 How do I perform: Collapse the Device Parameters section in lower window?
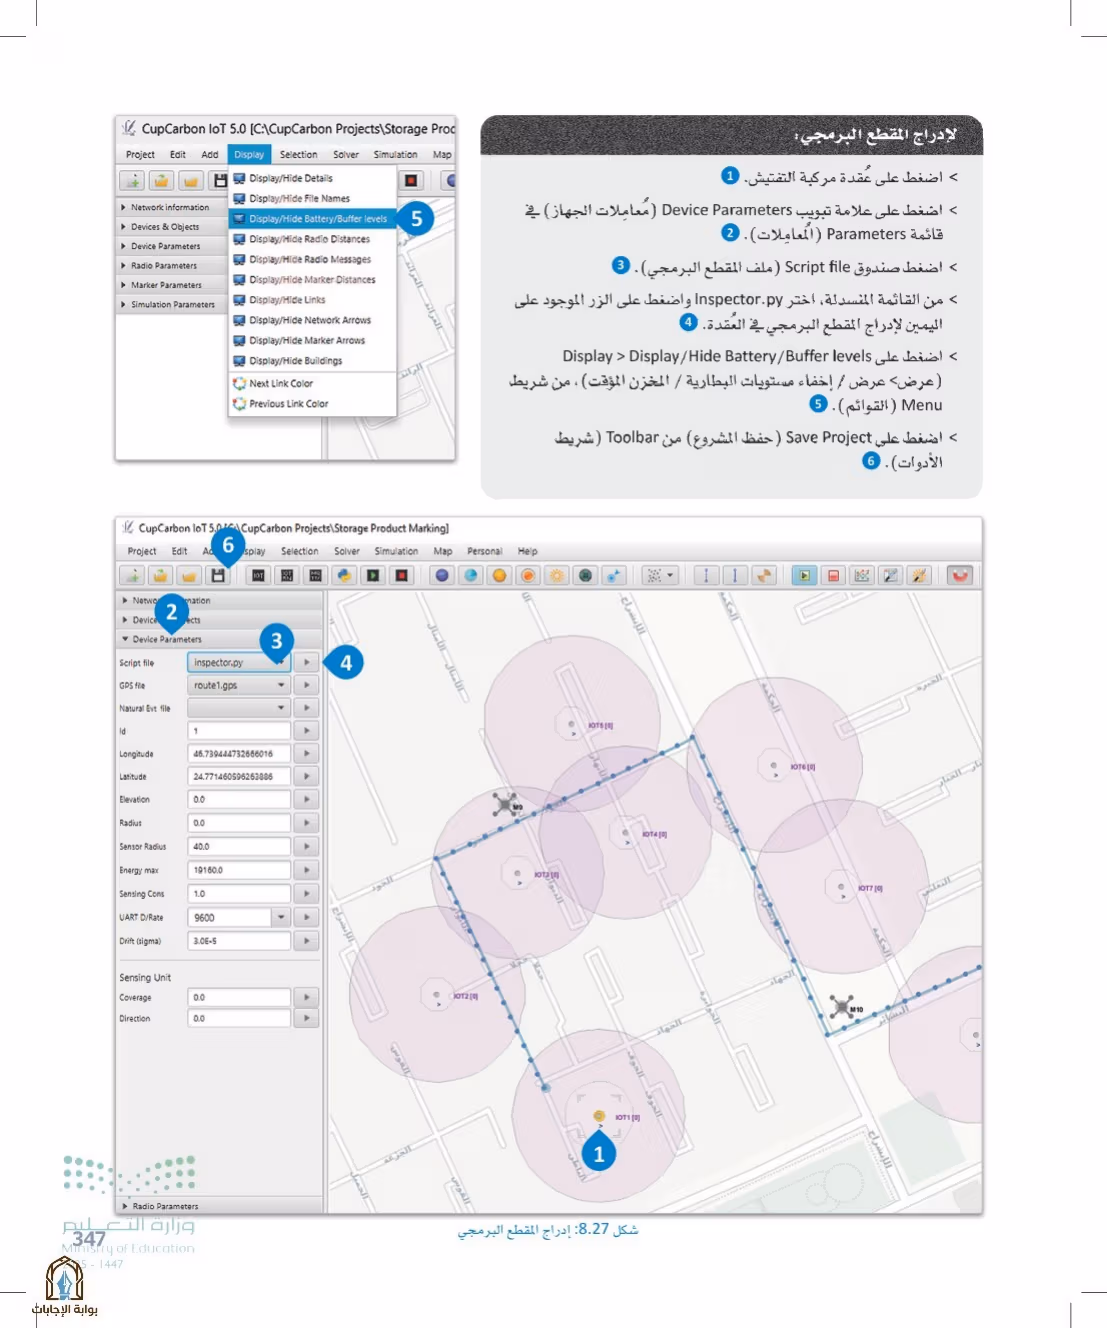click(x=220, y=639)
